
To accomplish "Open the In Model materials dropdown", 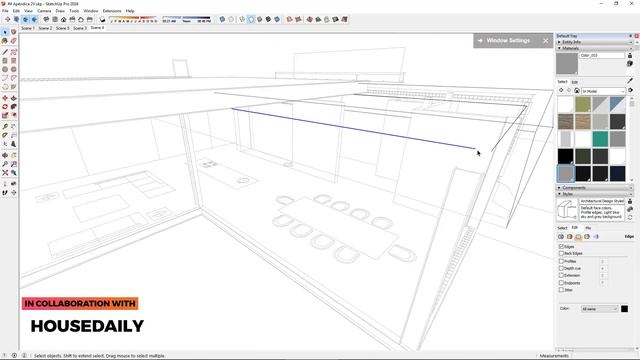I will point(603,91).
